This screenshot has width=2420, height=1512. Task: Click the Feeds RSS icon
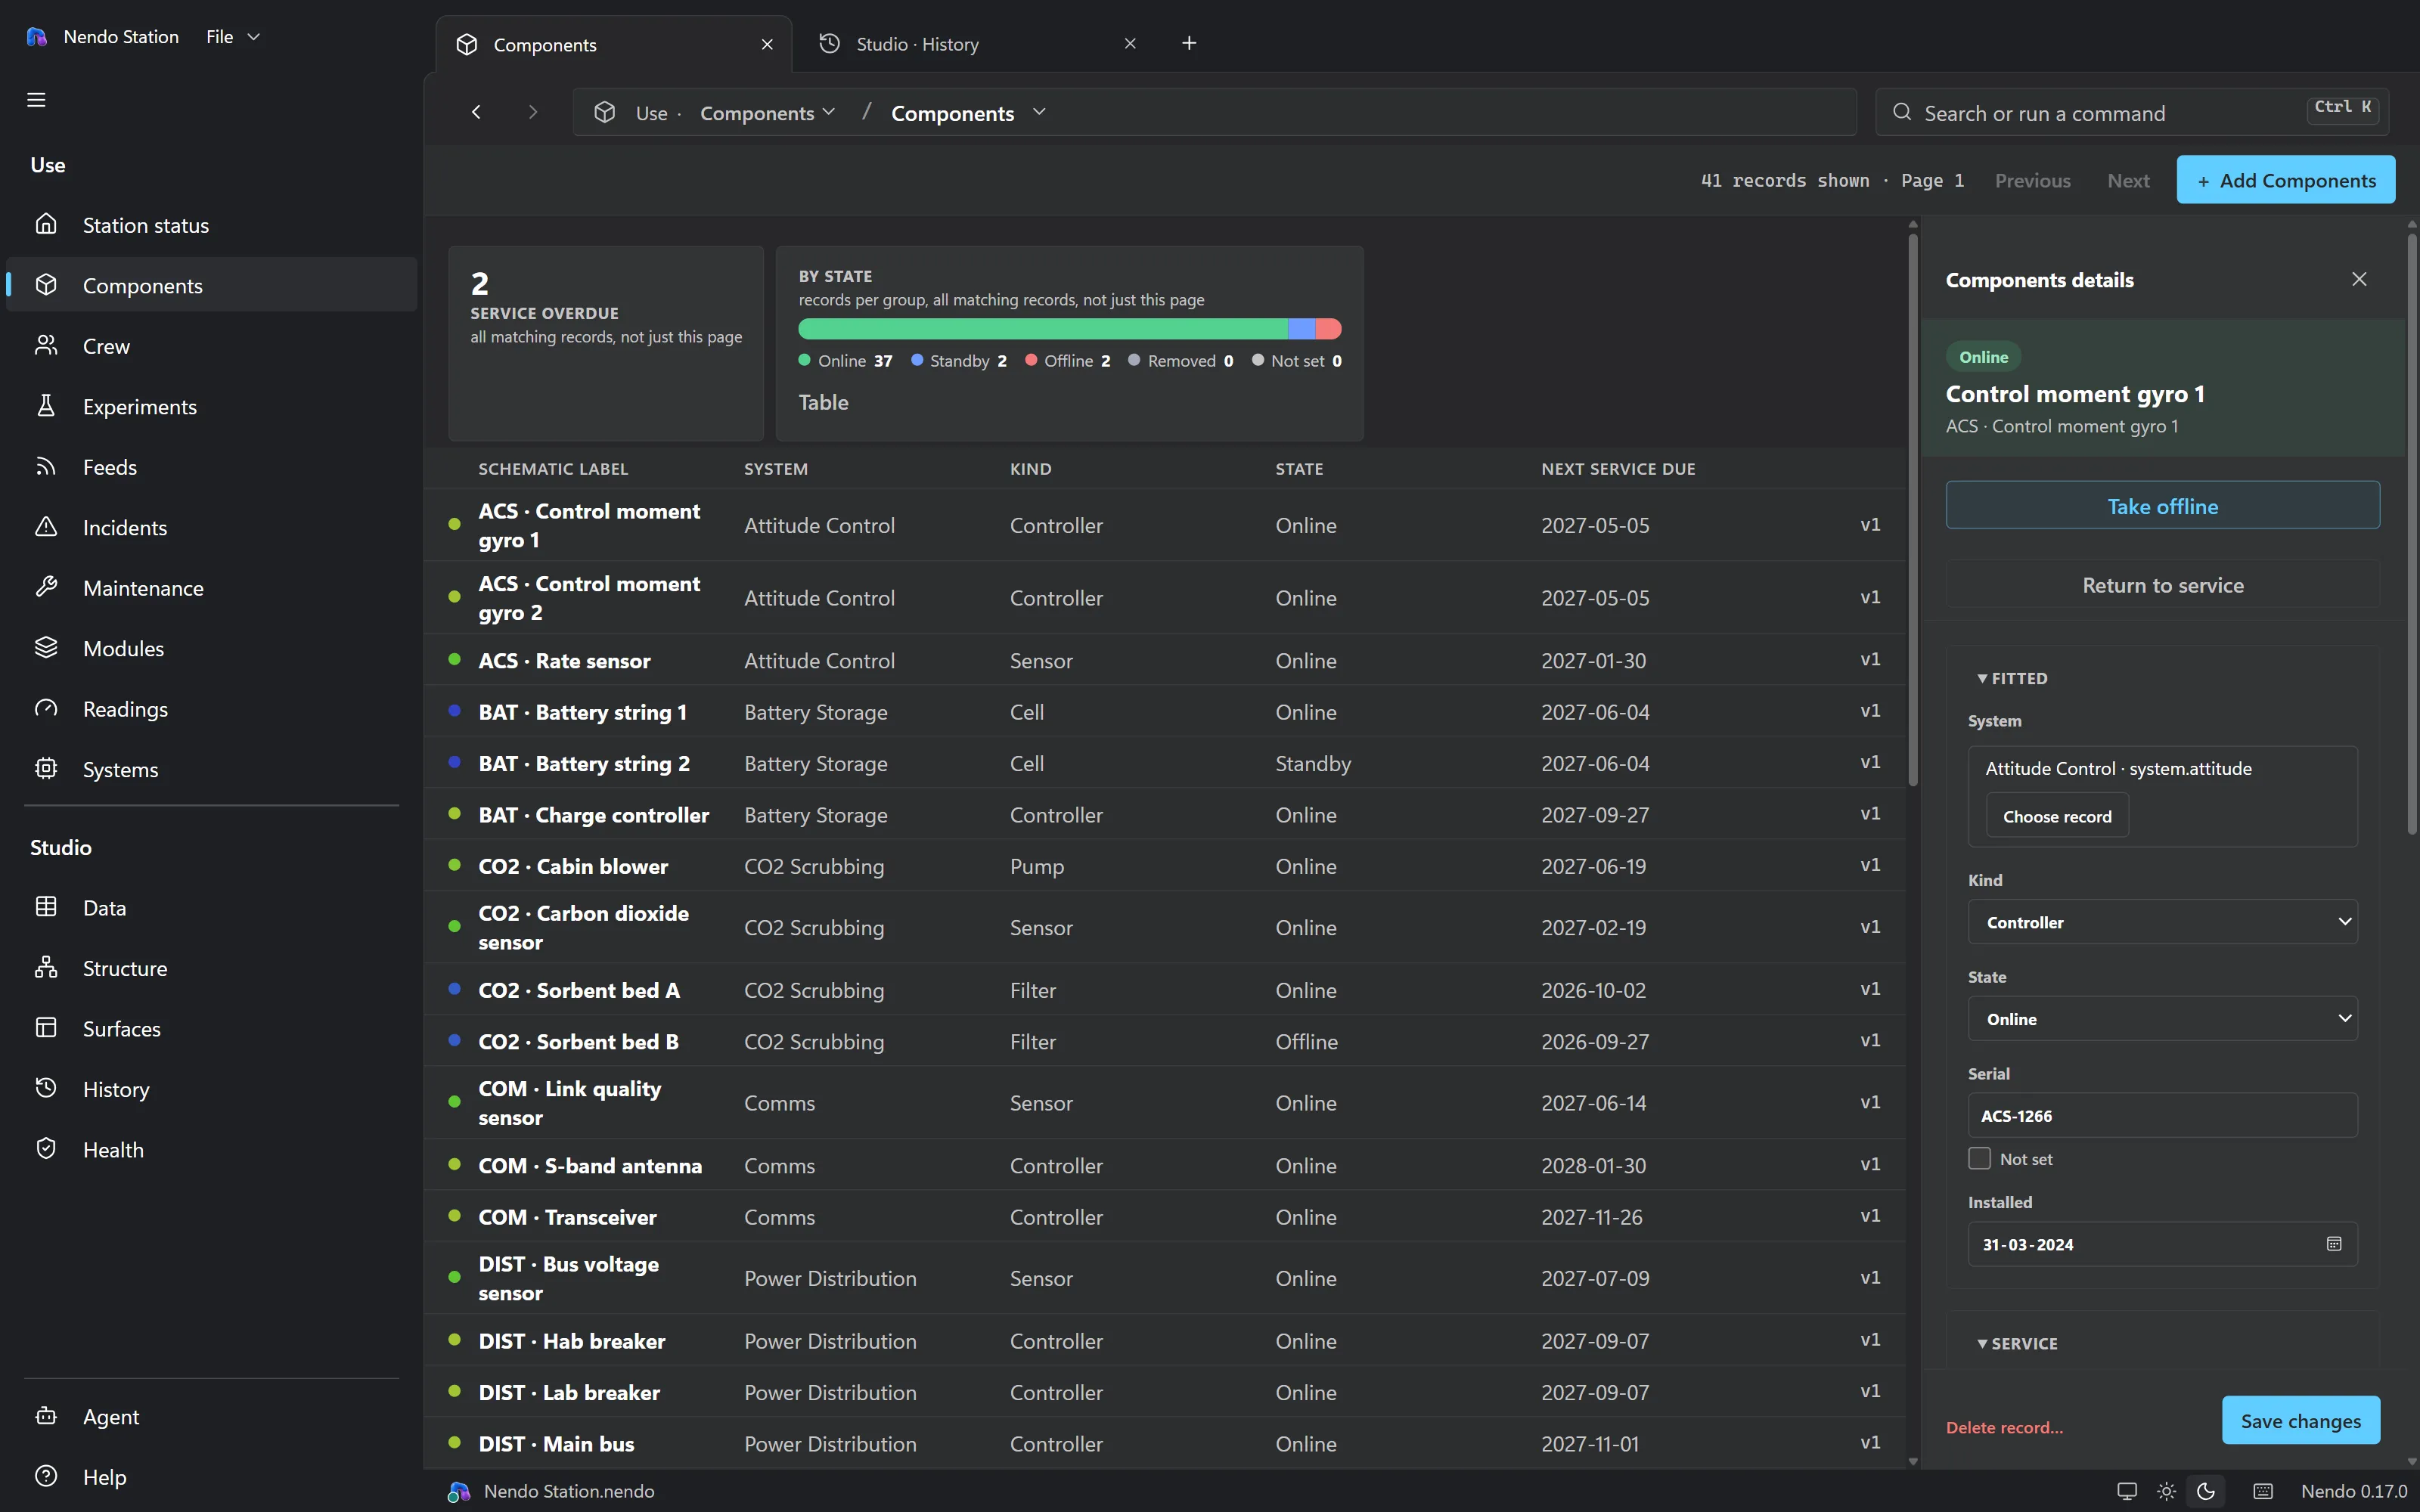(46, 466)
